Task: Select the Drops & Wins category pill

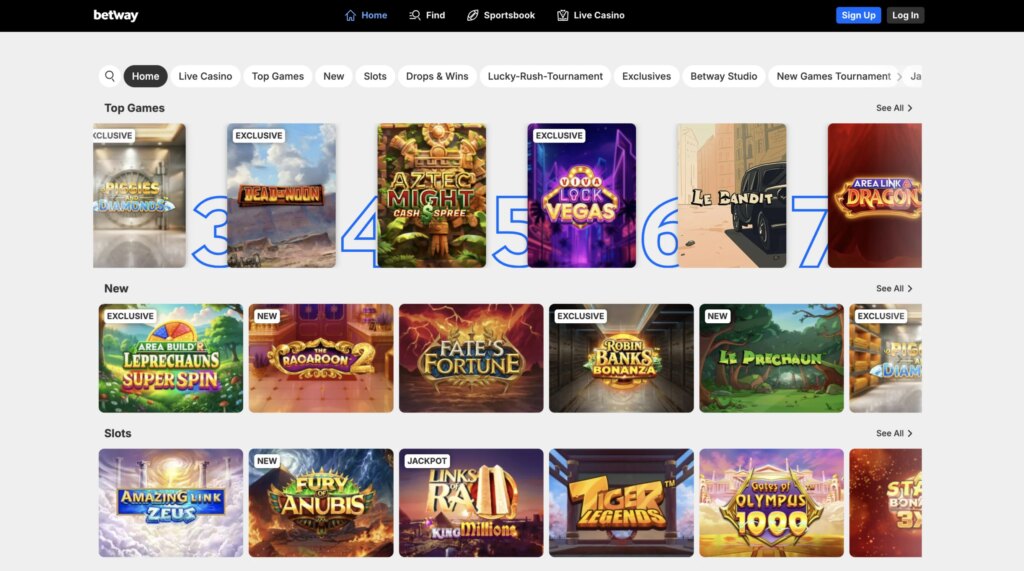Action: click(437, 76)
